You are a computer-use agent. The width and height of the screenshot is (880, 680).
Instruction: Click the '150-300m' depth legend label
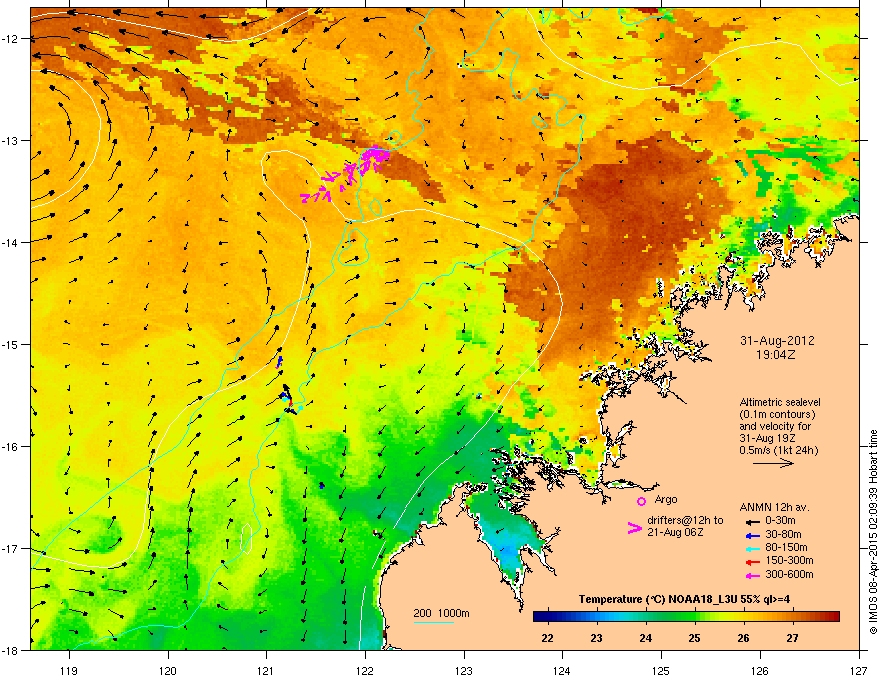(789, 561)
